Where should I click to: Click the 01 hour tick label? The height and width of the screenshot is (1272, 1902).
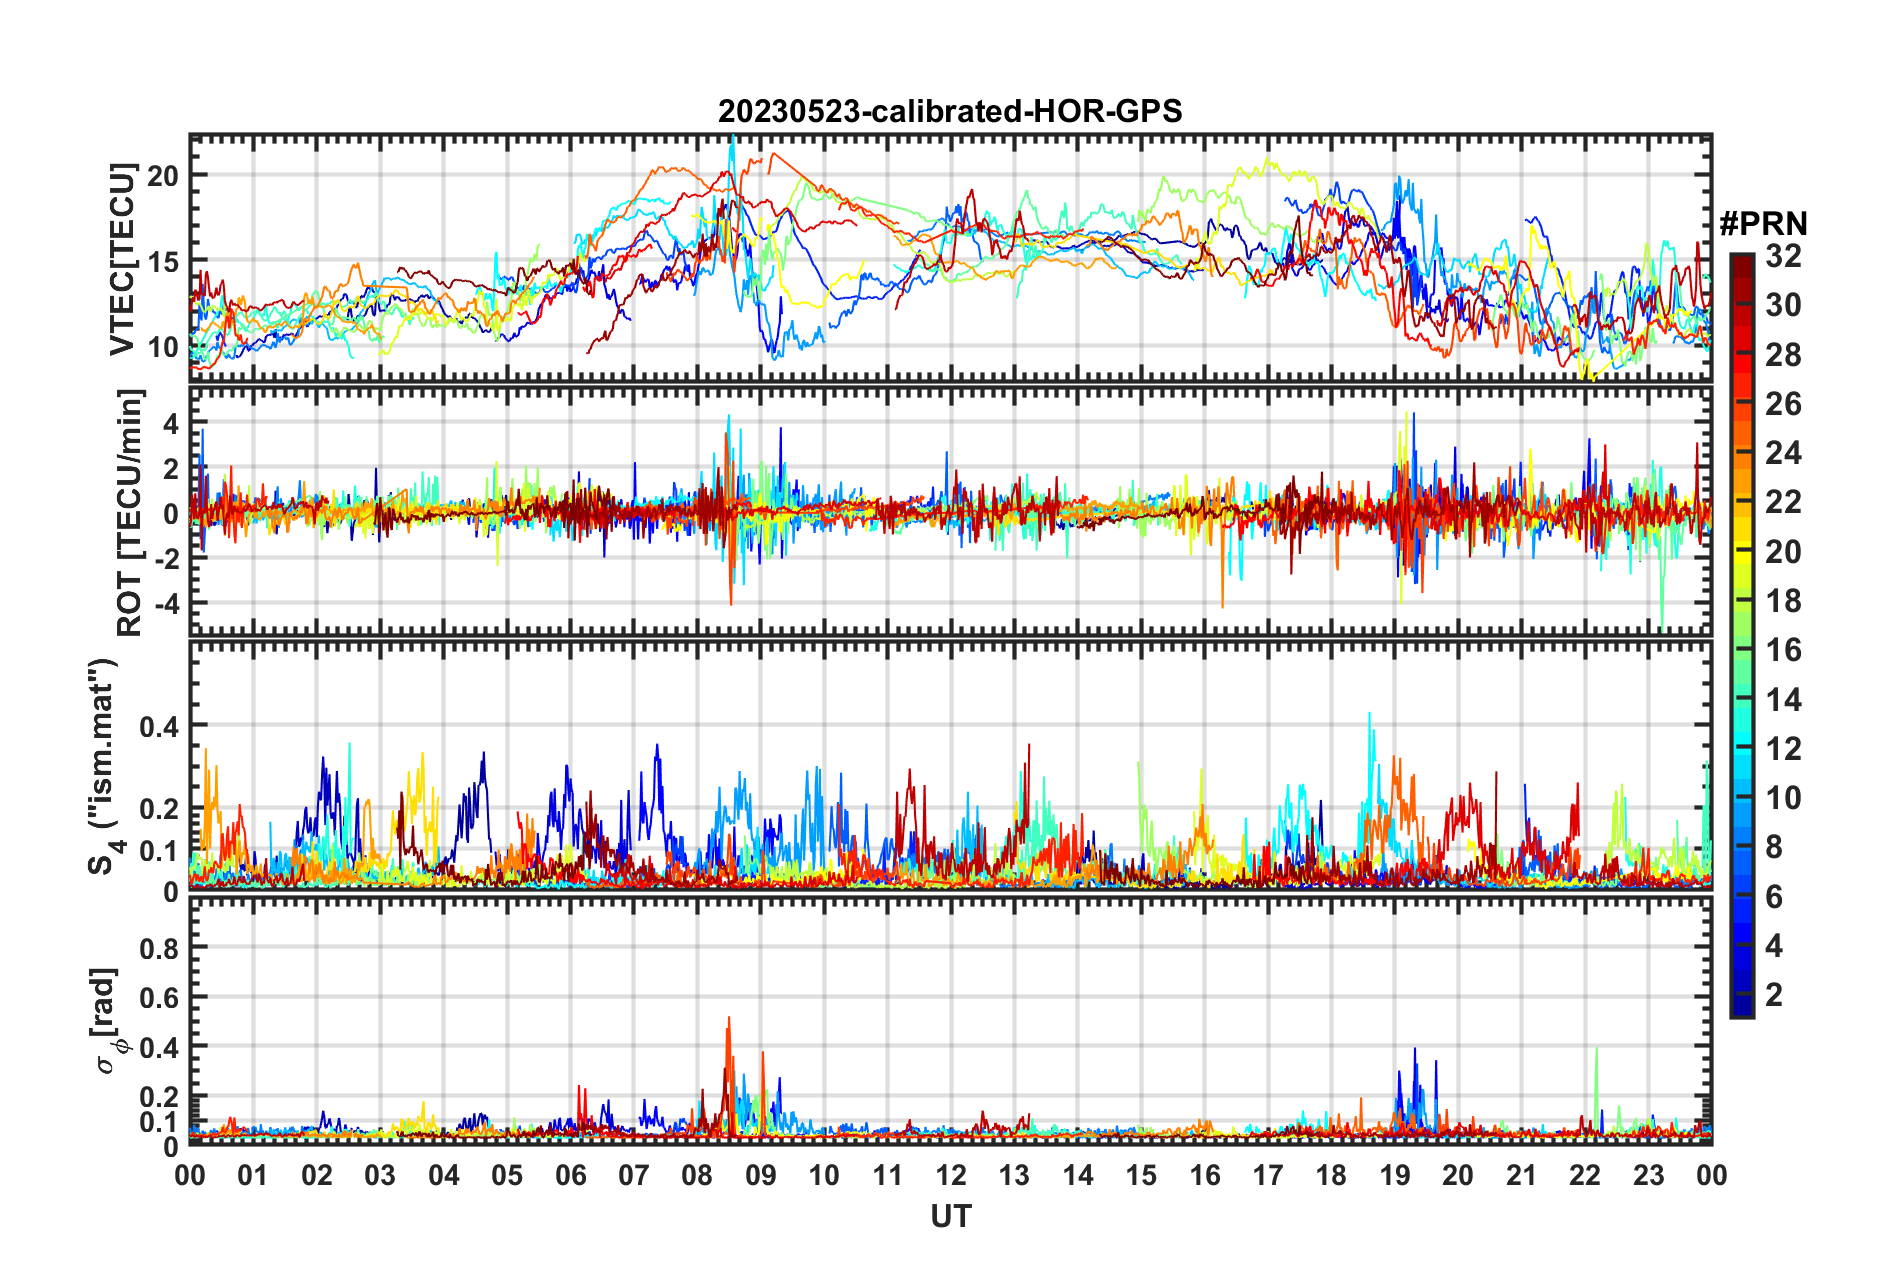253,1175
